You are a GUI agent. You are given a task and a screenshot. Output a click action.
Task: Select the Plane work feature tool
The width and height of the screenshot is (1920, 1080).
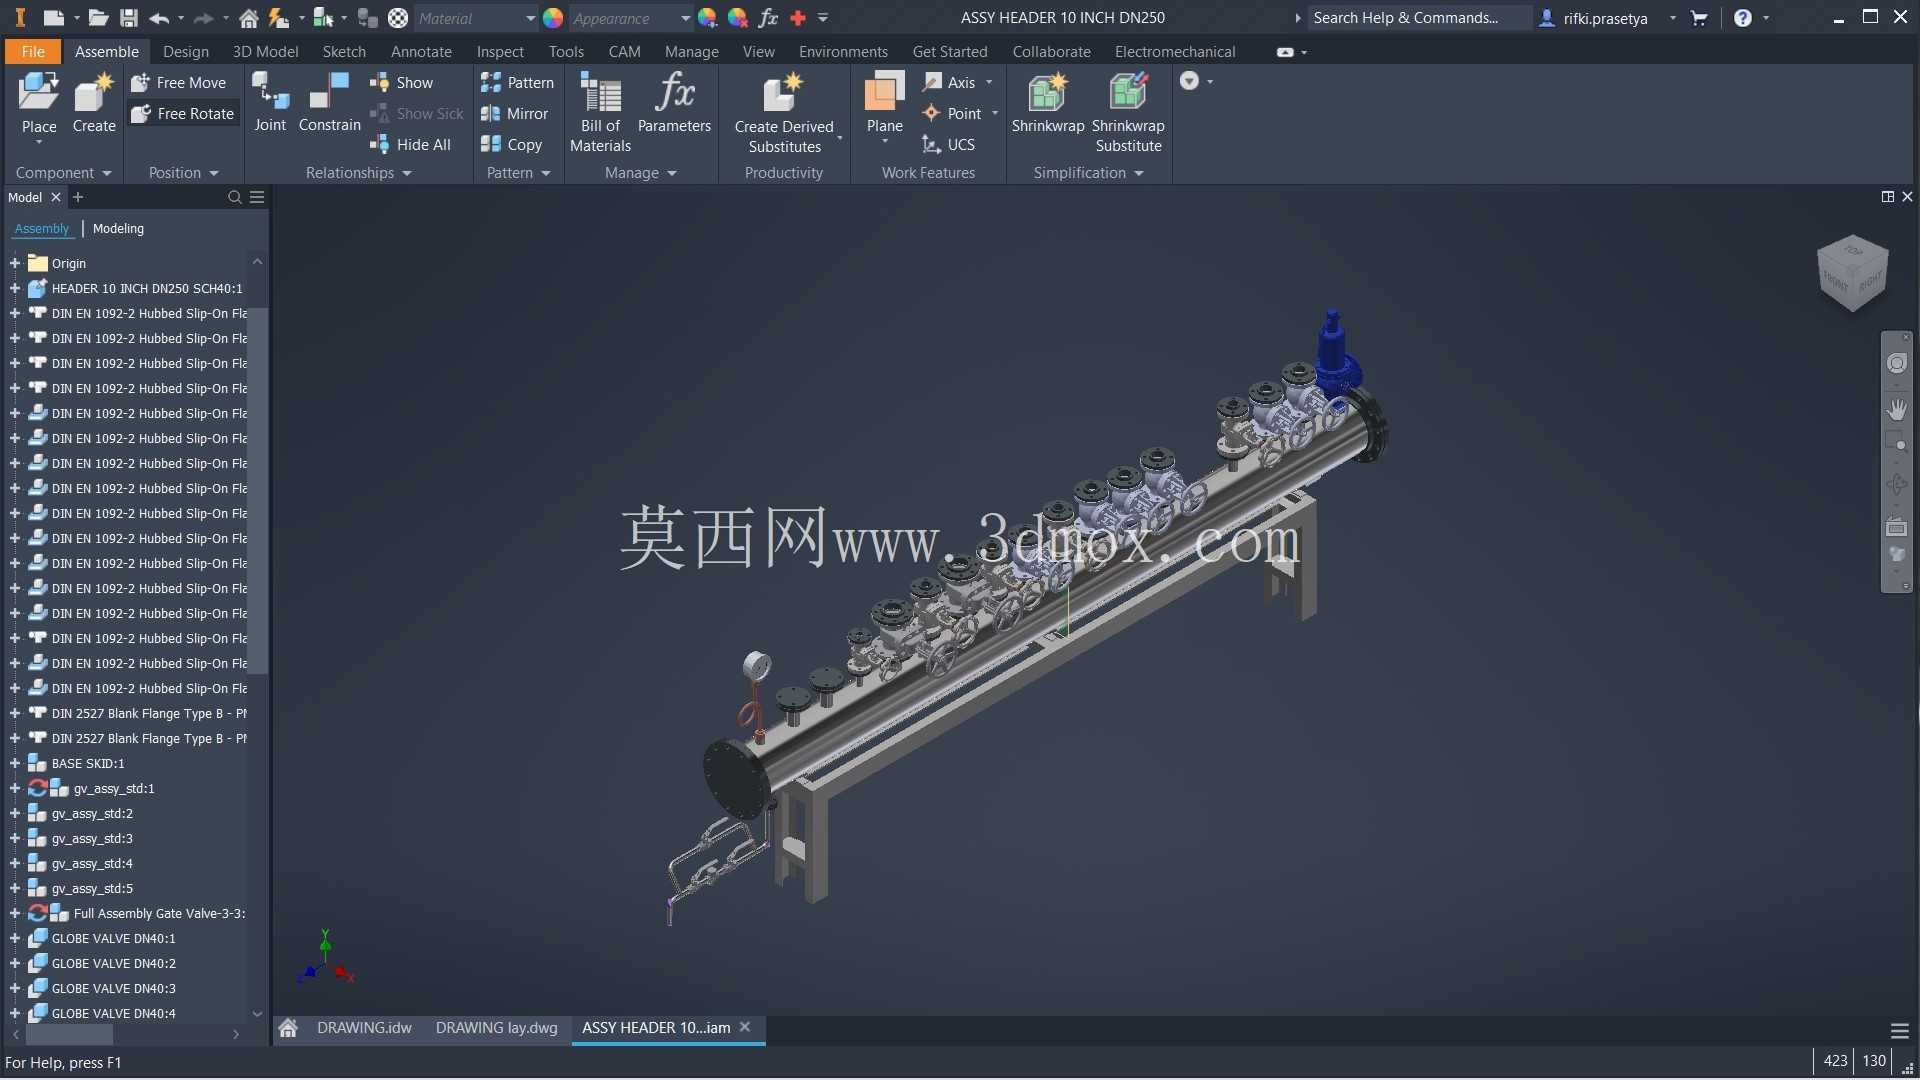coord(884,102)
